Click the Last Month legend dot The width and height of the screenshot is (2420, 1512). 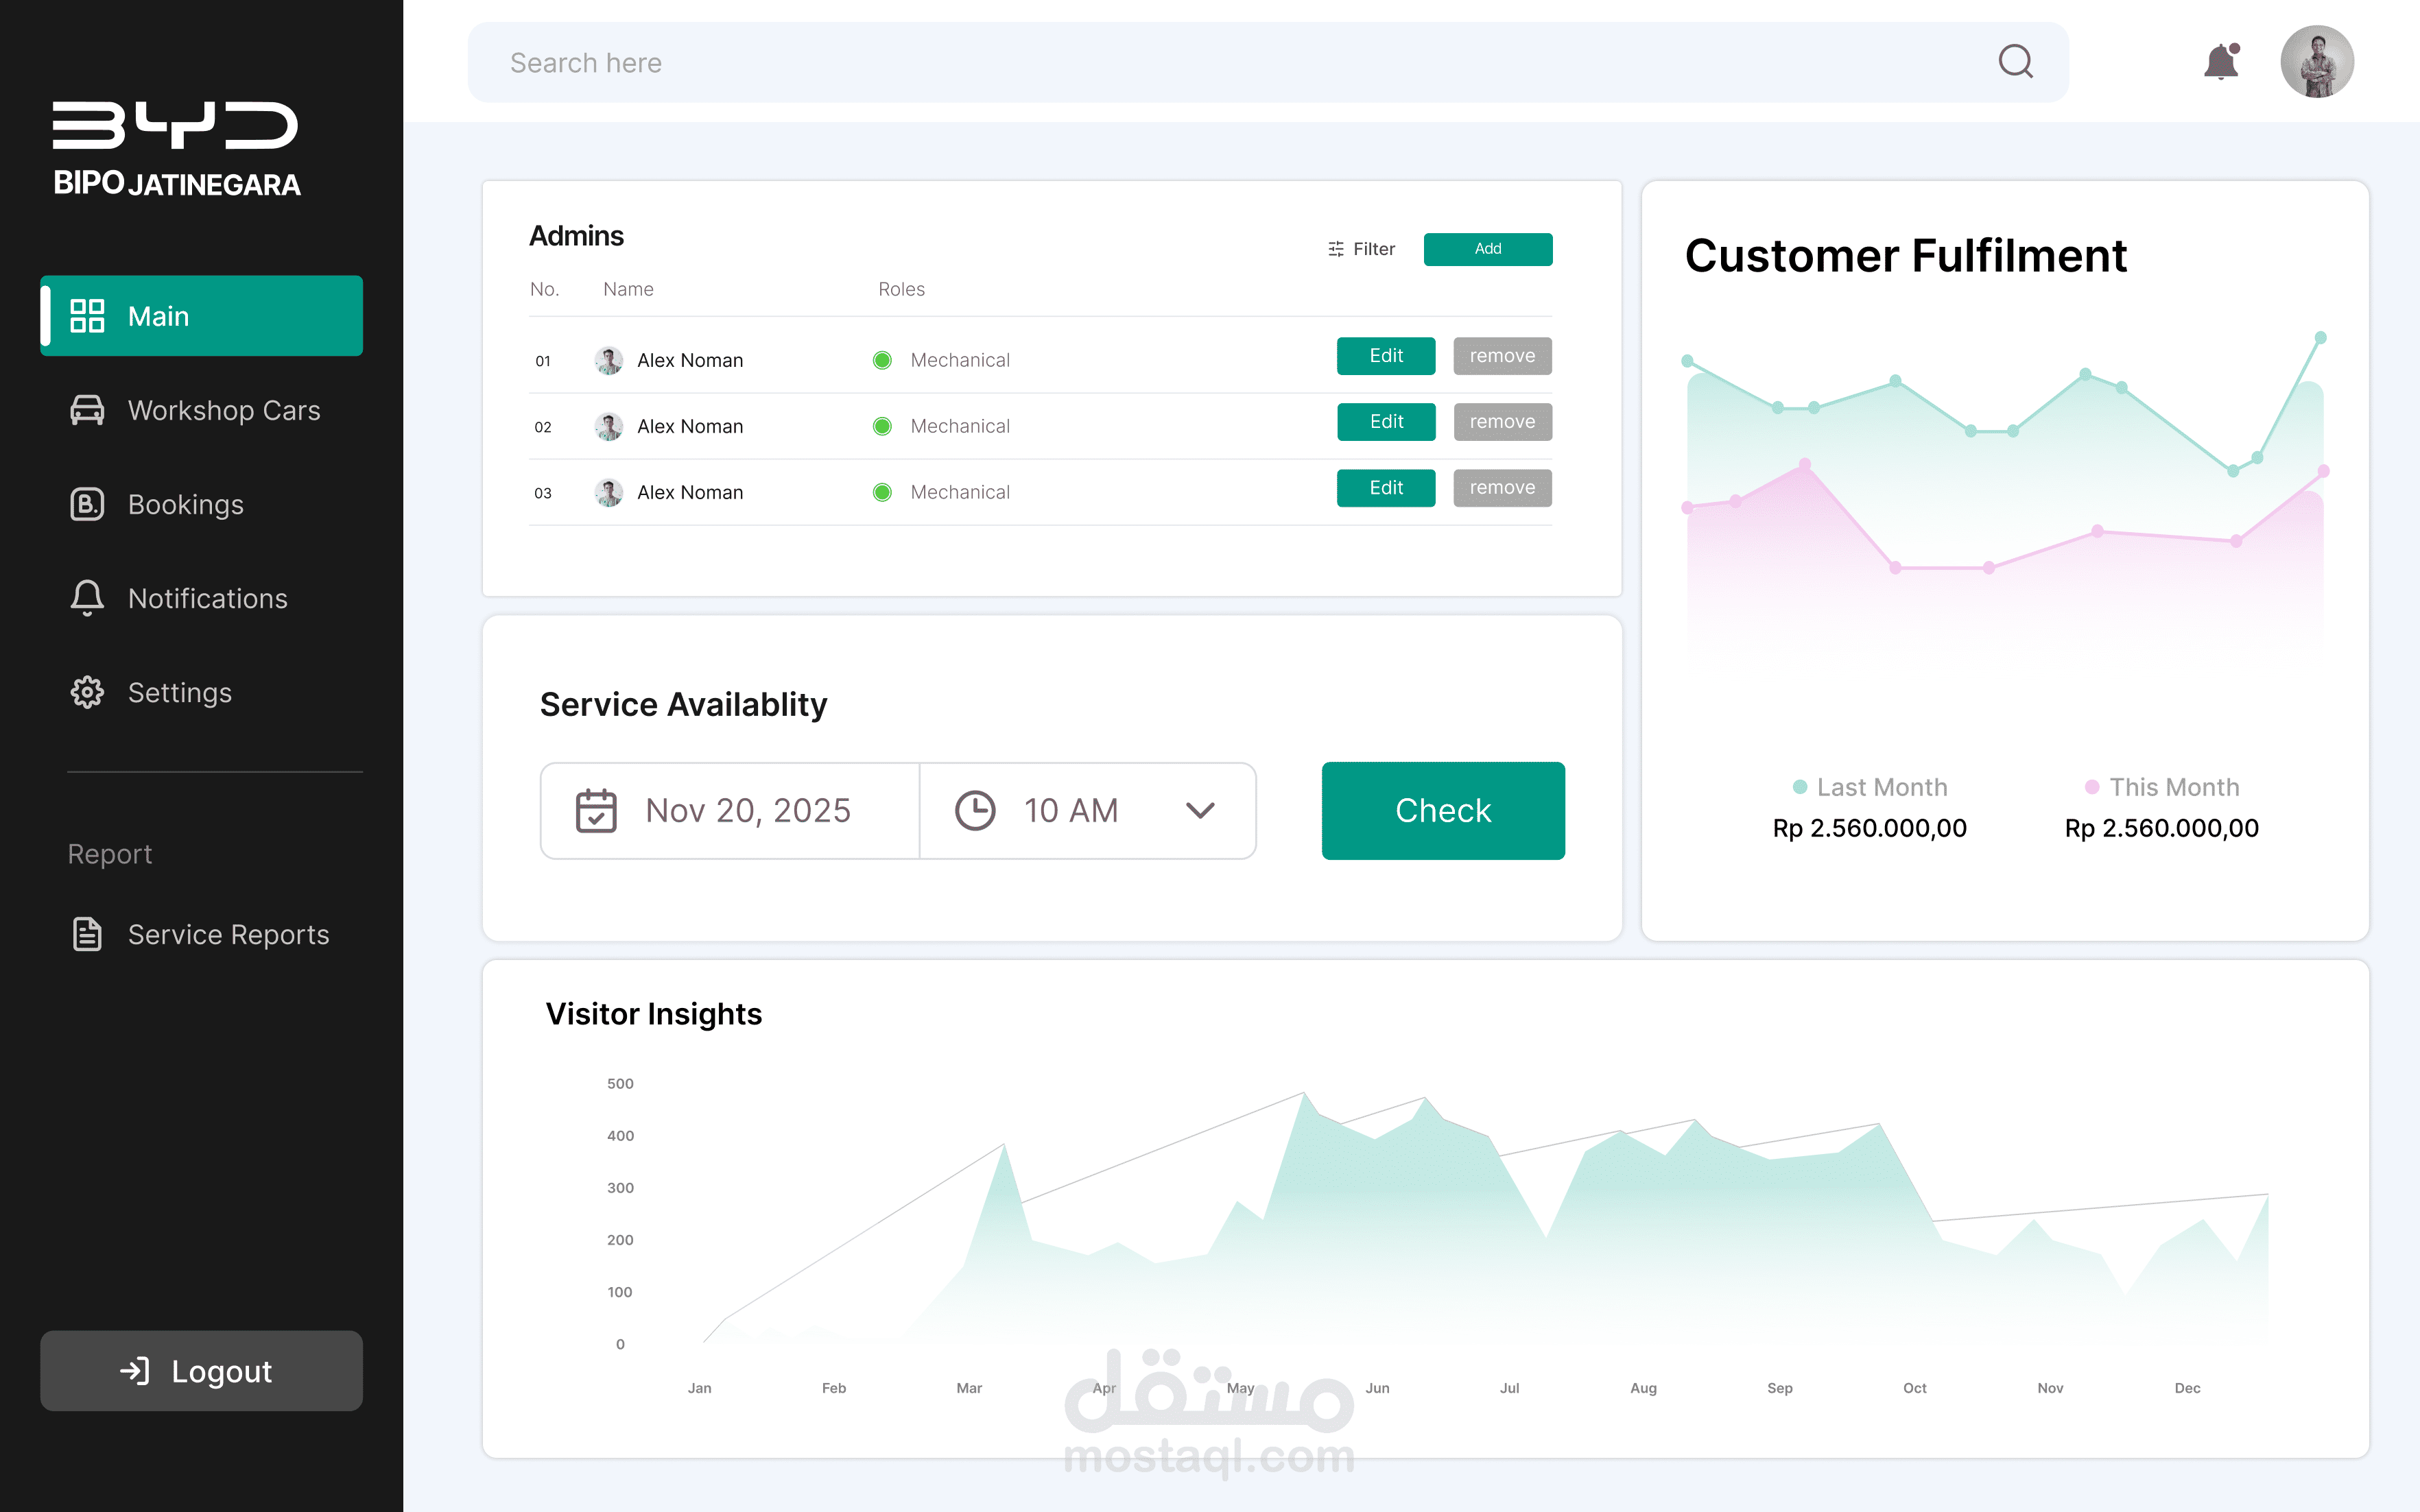[1800, 787]
